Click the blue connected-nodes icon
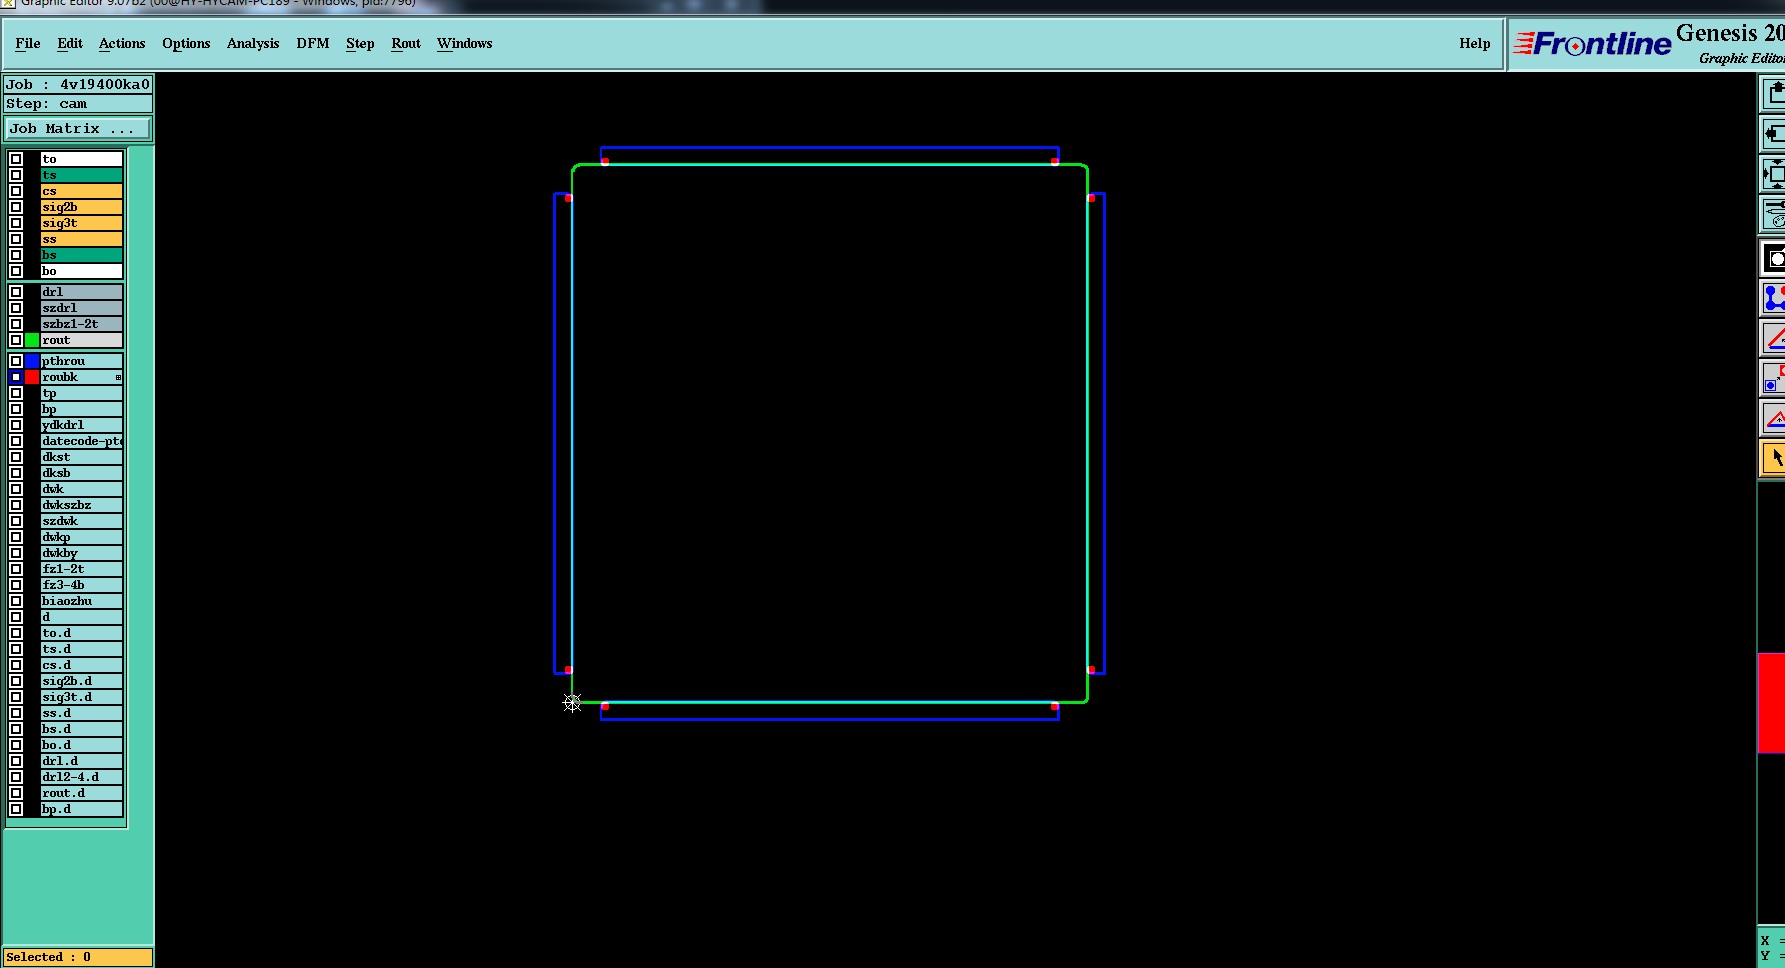Viewport: 1785px width, 968px height. coord(1773,298)
